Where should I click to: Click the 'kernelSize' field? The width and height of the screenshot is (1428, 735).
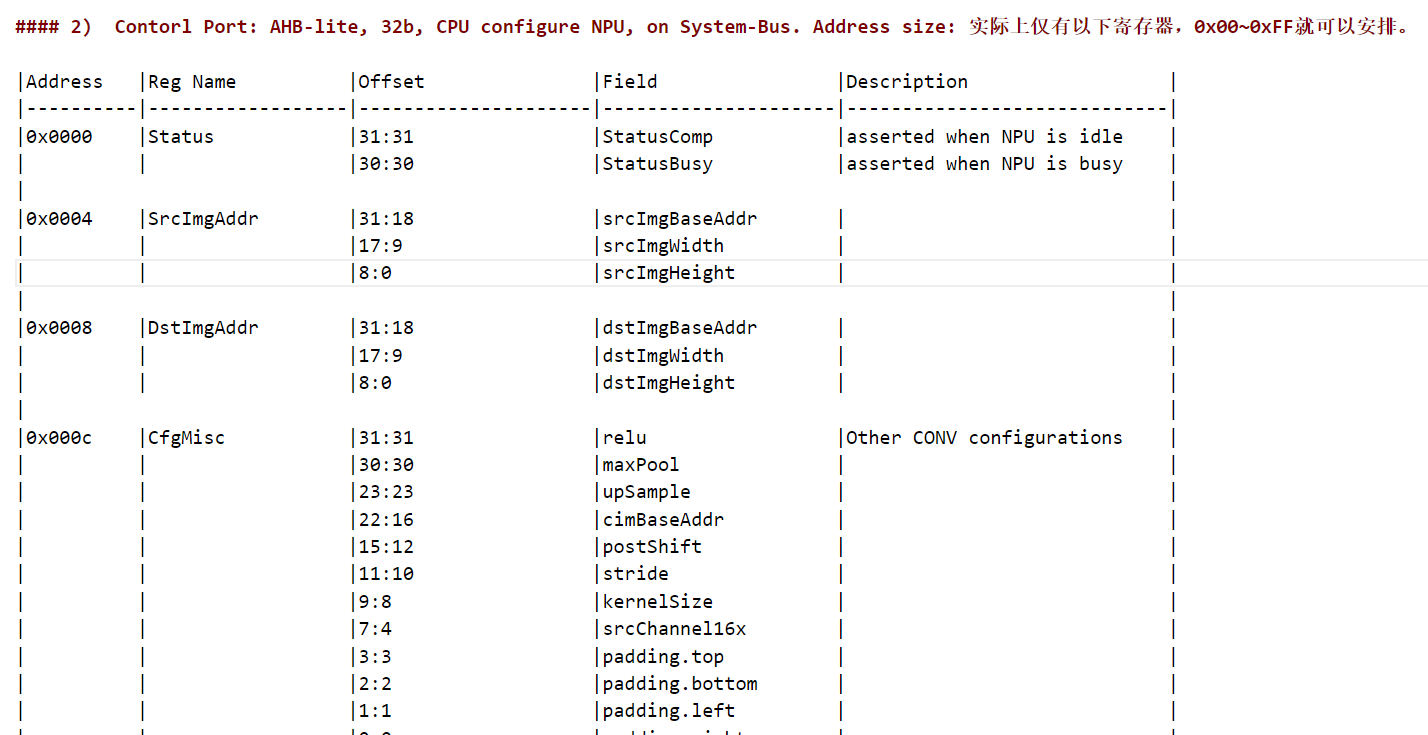(657, 602)
